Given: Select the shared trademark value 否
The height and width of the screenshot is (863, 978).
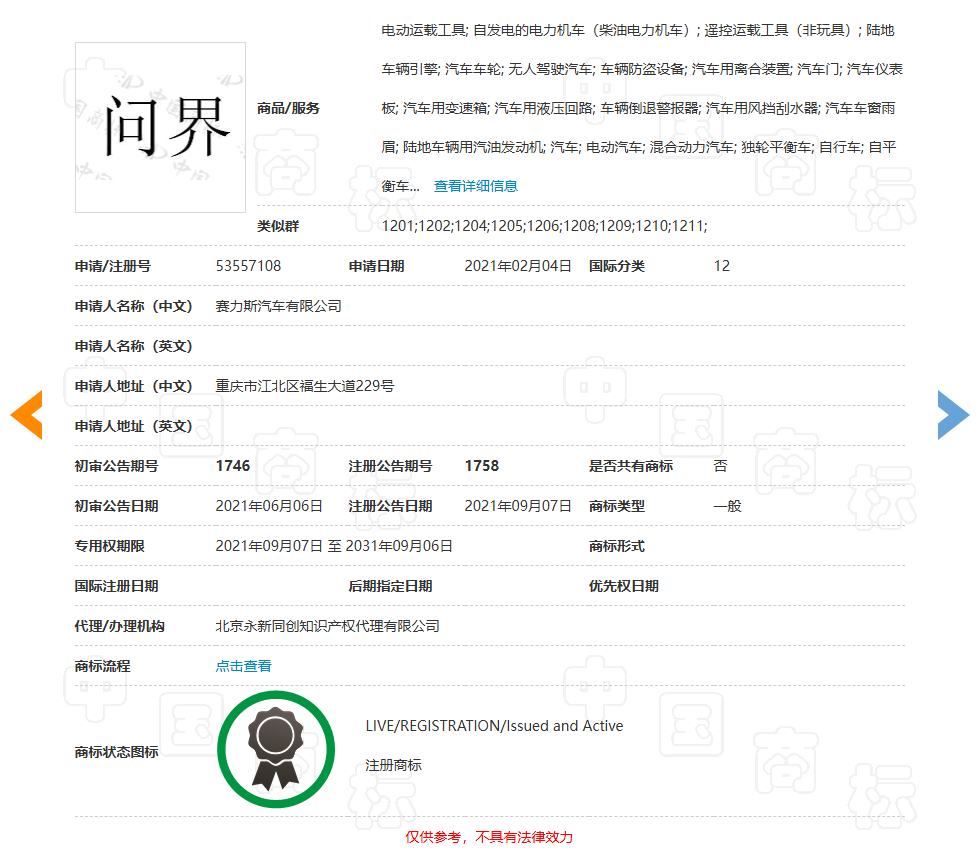Looking at the screenshot, I should click(x=720, y=466).
